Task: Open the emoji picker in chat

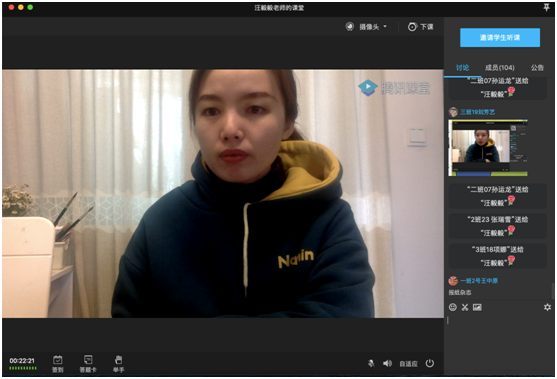Action: click(453, 307)
